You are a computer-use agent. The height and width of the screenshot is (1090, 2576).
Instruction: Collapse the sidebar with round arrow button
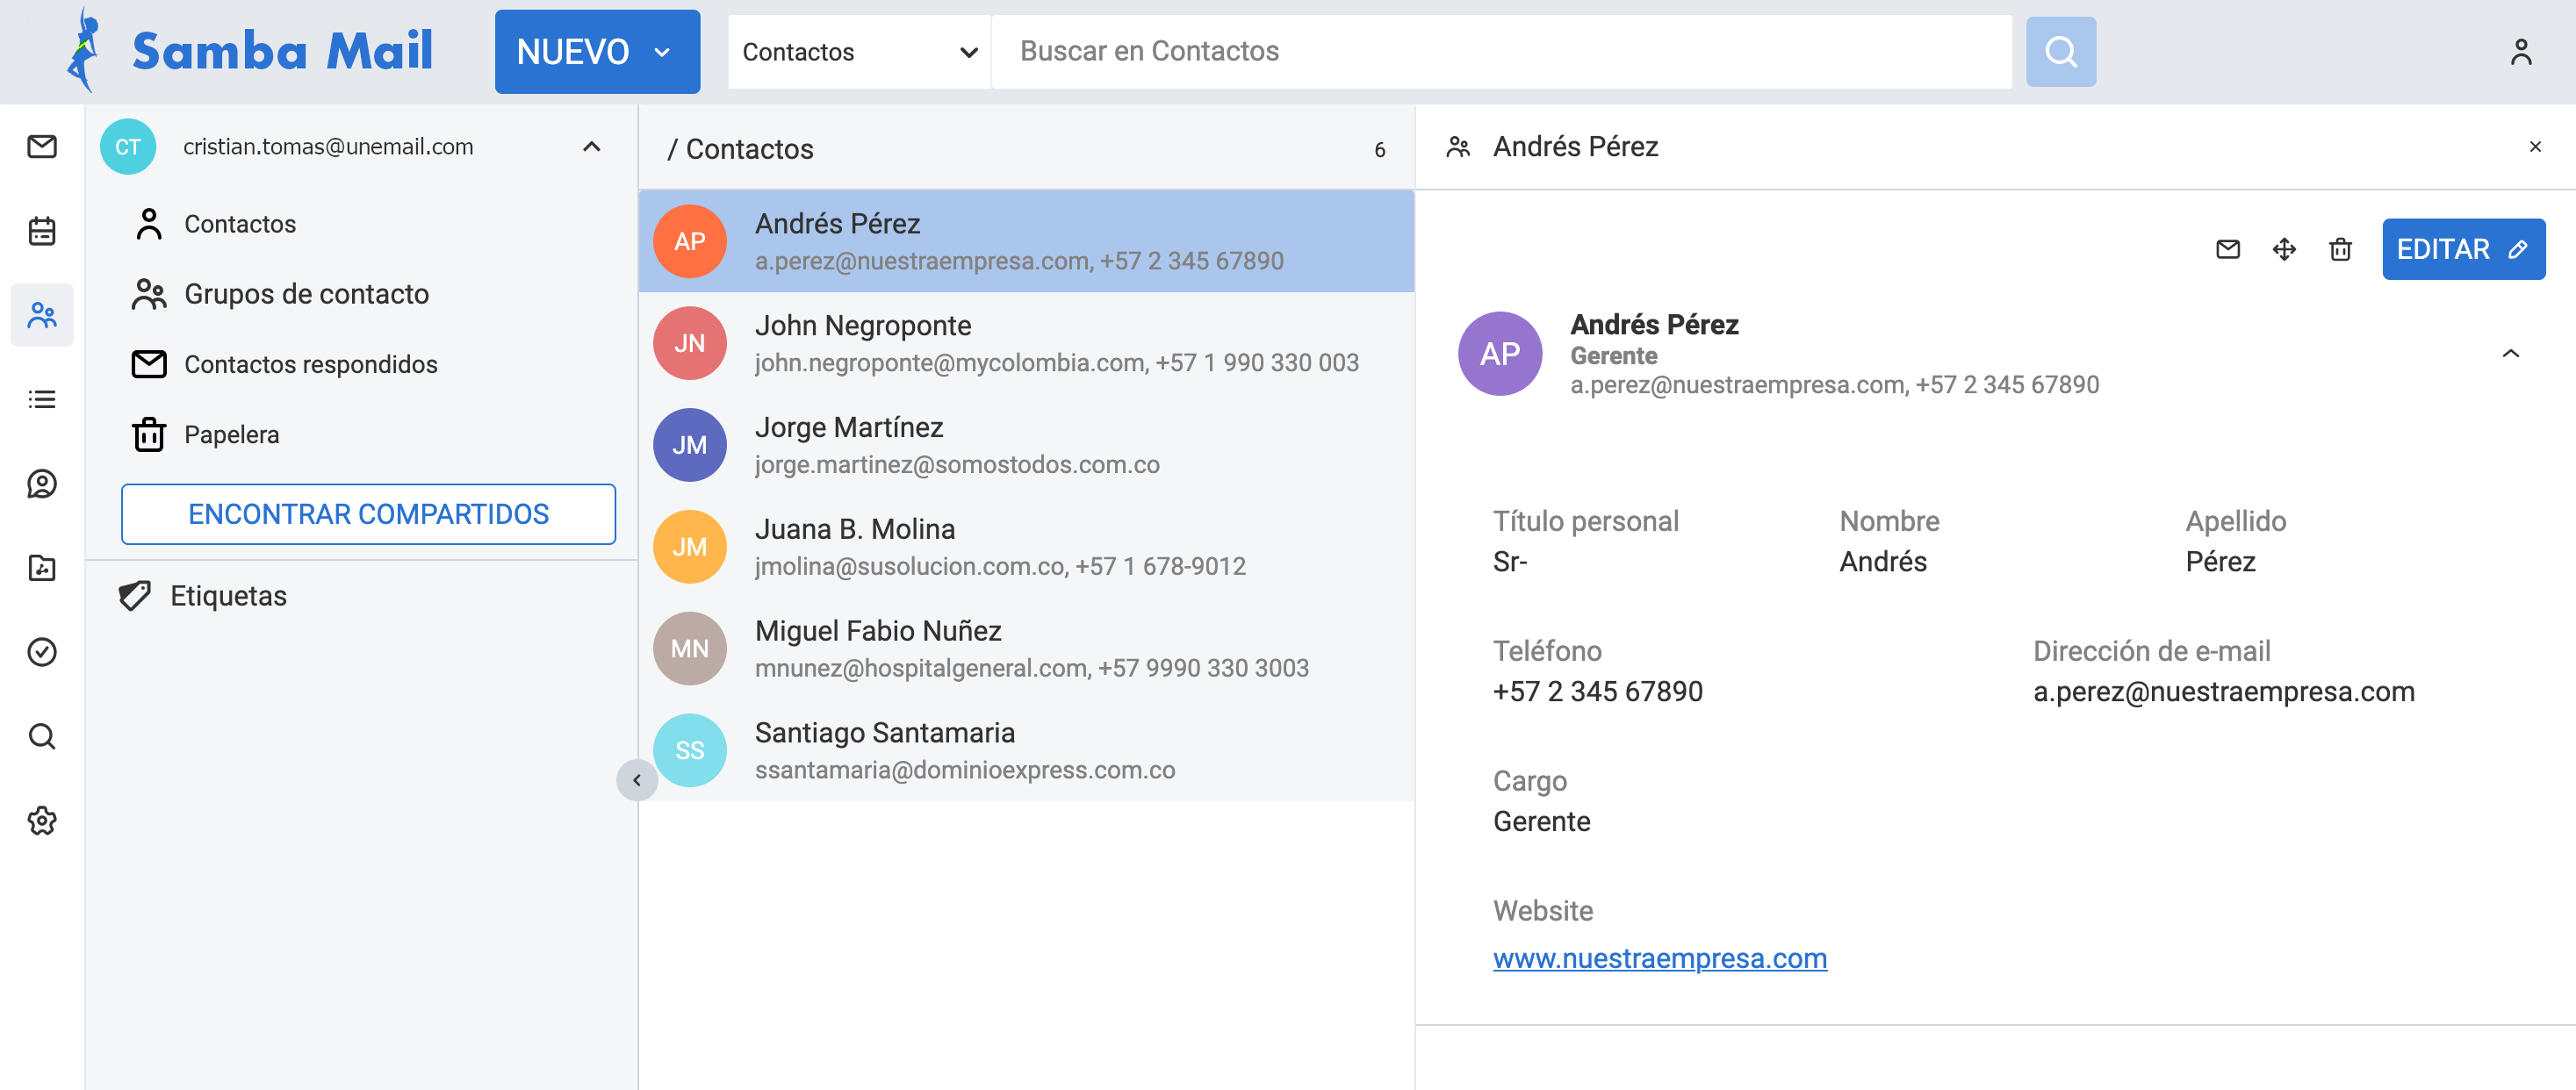[x=637, y=780]
